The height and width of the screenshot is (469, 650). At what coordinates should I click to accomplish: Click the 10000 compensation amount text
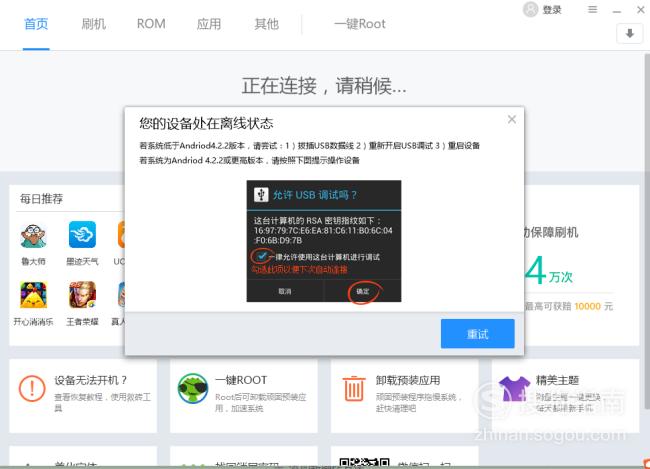coord(587,306)
